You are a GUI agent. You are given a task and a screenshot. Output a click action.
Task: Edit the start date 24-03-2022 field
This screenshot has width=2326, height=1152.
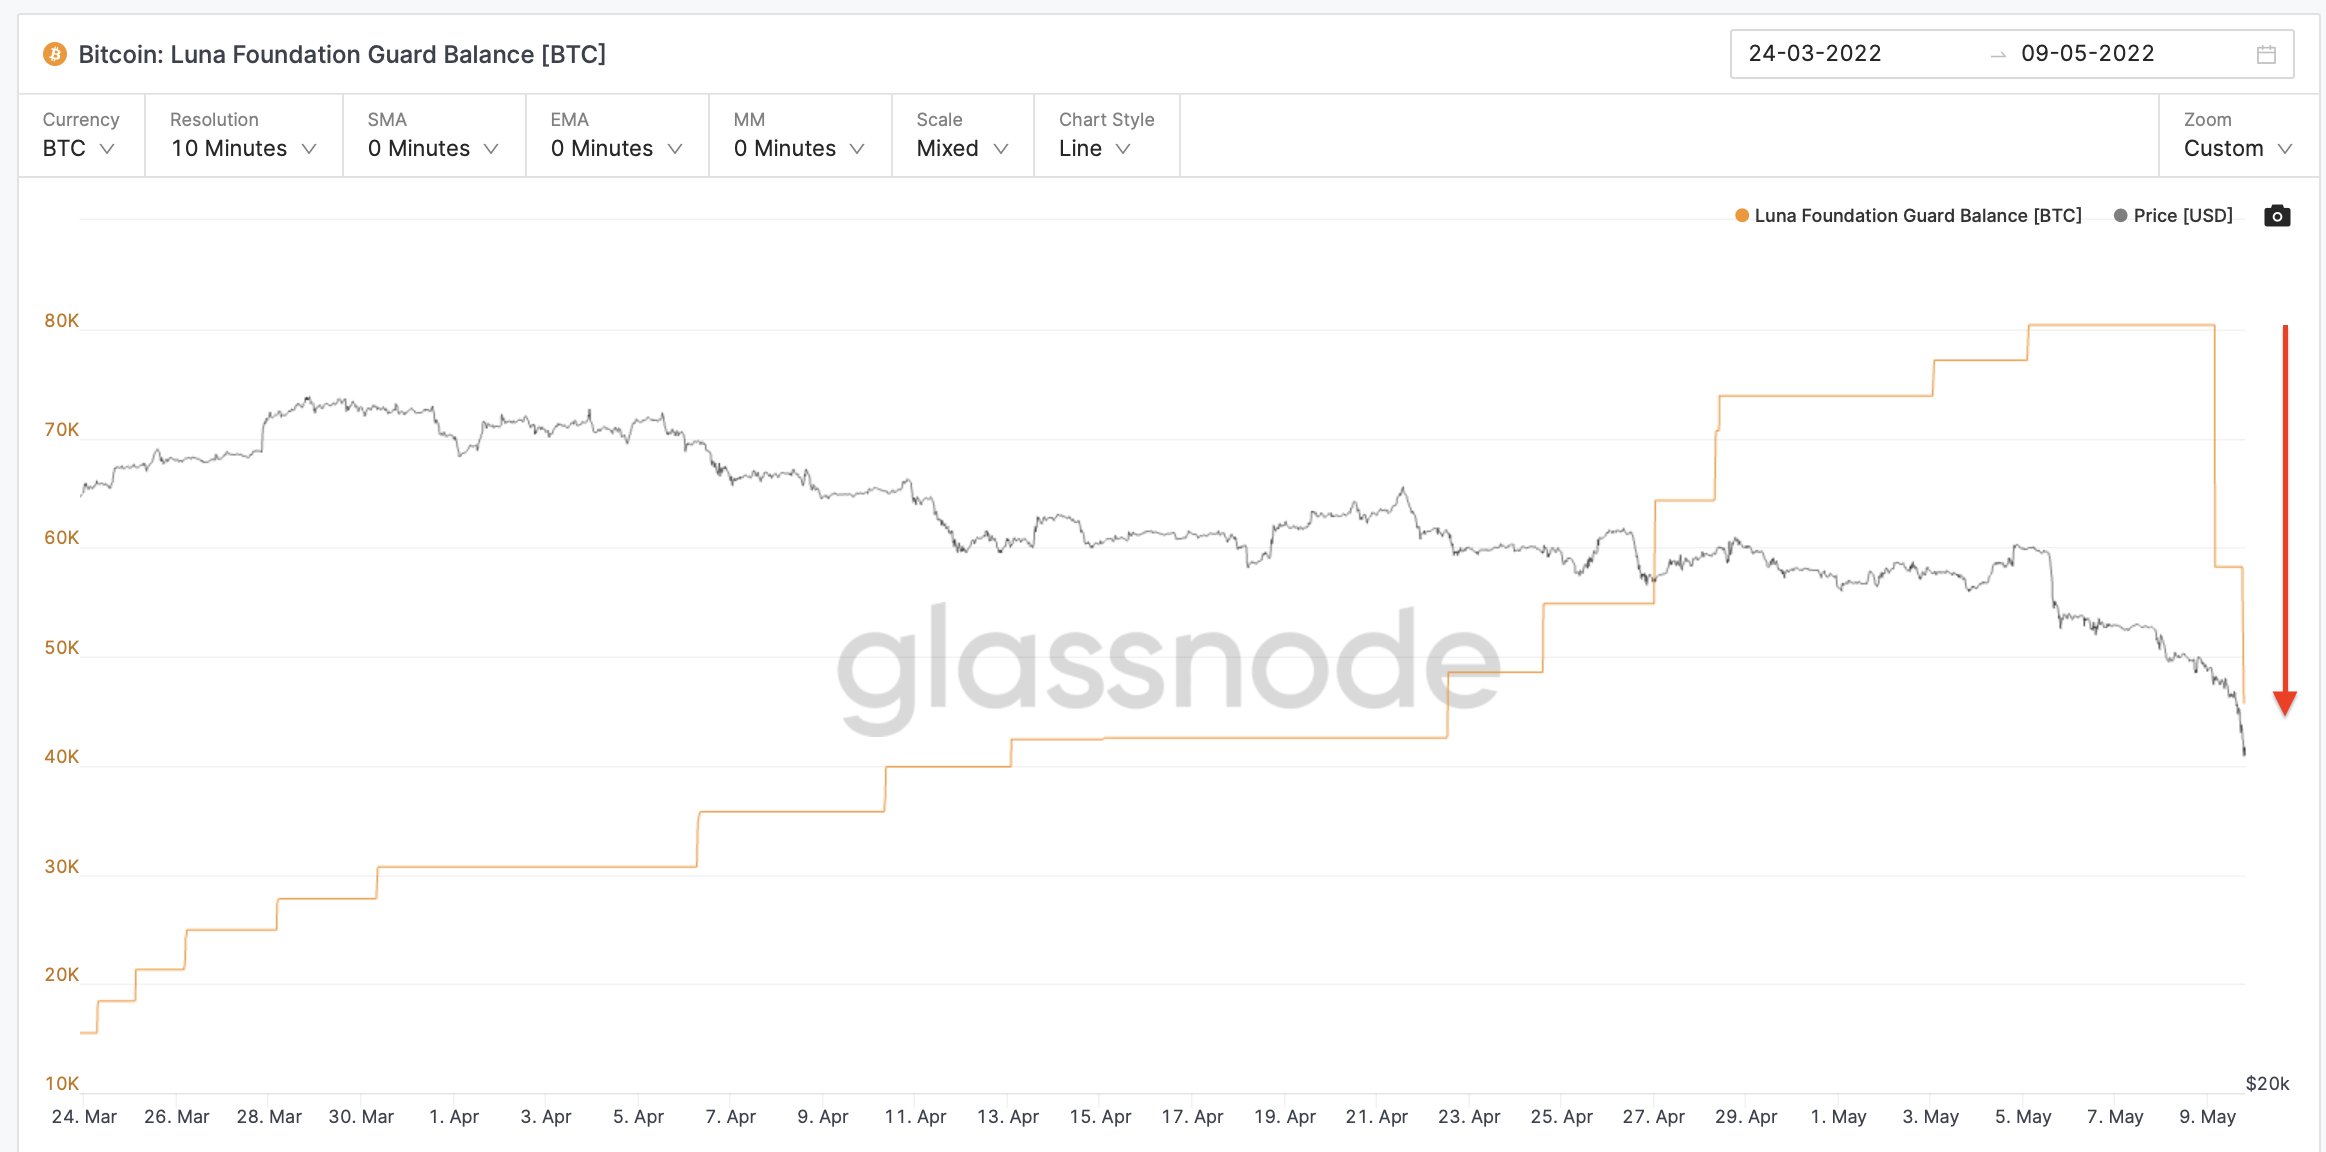[1814, 54]
